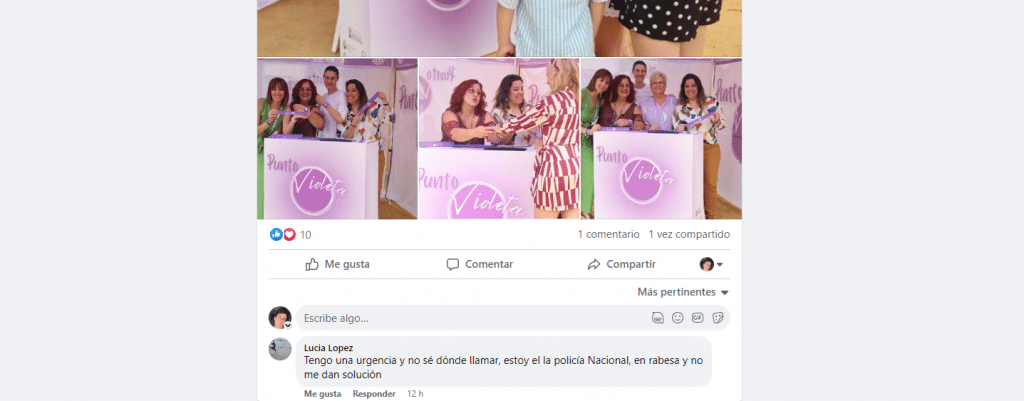Screen dimensions: 1024x401
Task: Open the 1 vez compartido link
Action: 689,234
